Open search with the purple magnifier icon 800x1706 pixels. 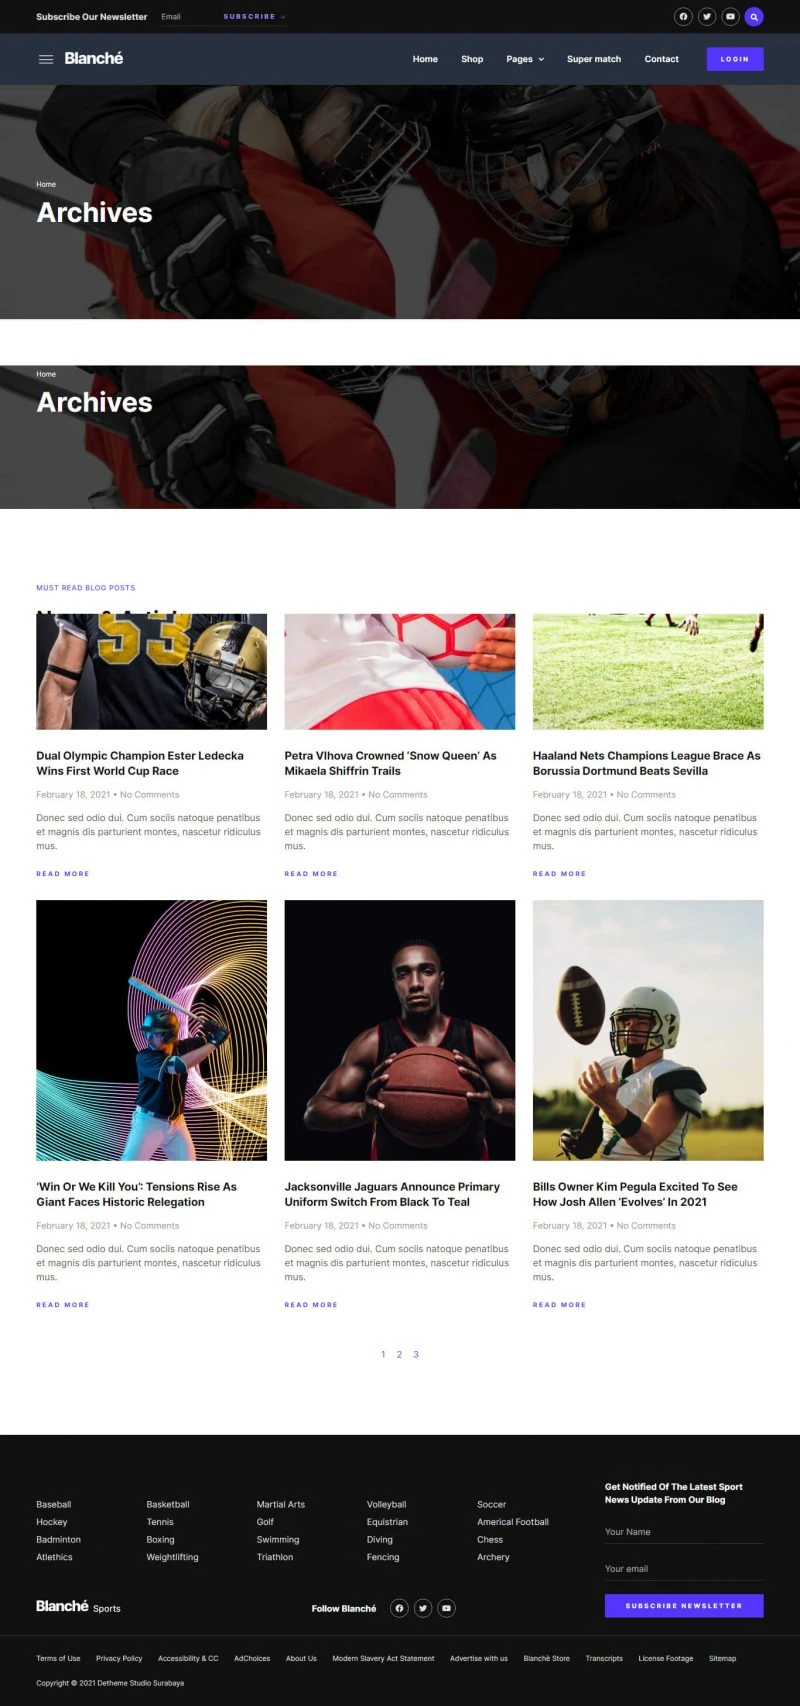coord(754,17)
